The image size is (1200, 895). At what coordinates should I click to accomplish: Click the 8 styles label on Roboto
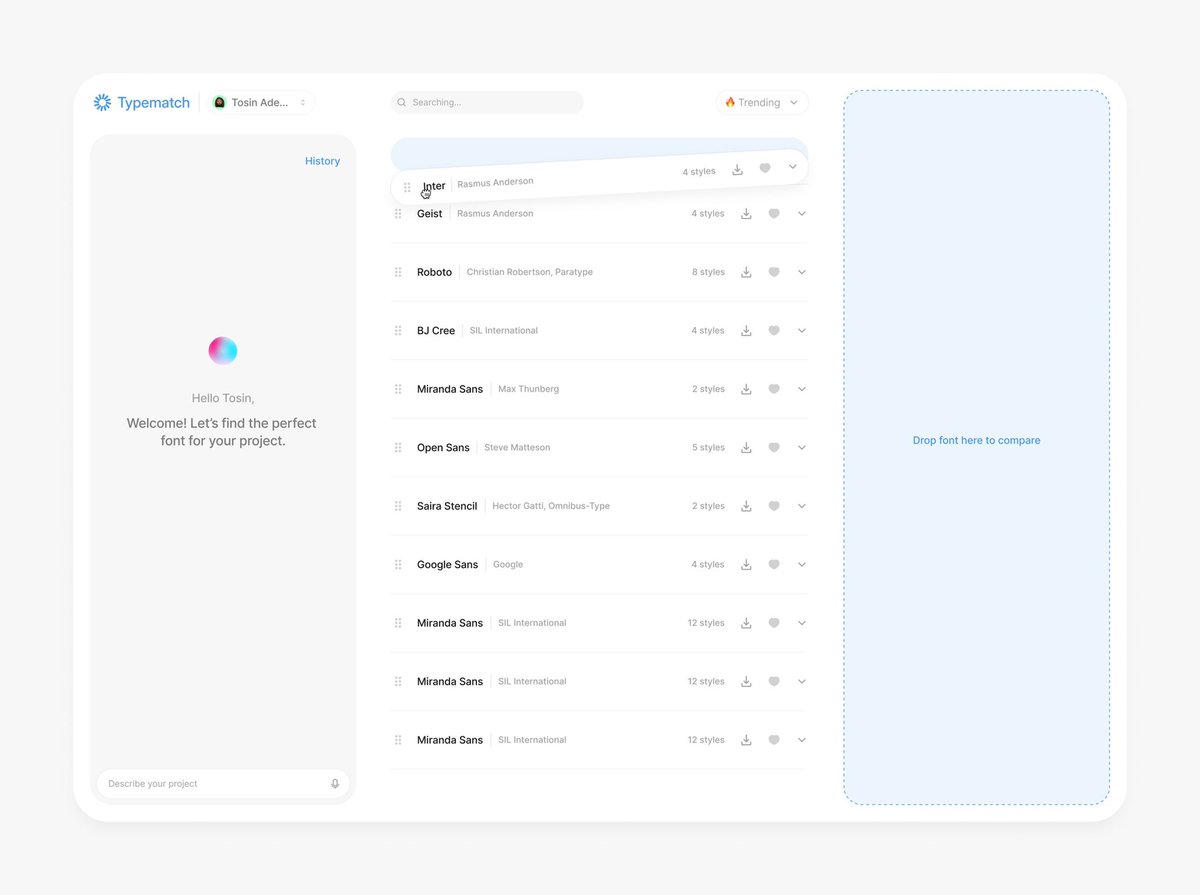708,272
